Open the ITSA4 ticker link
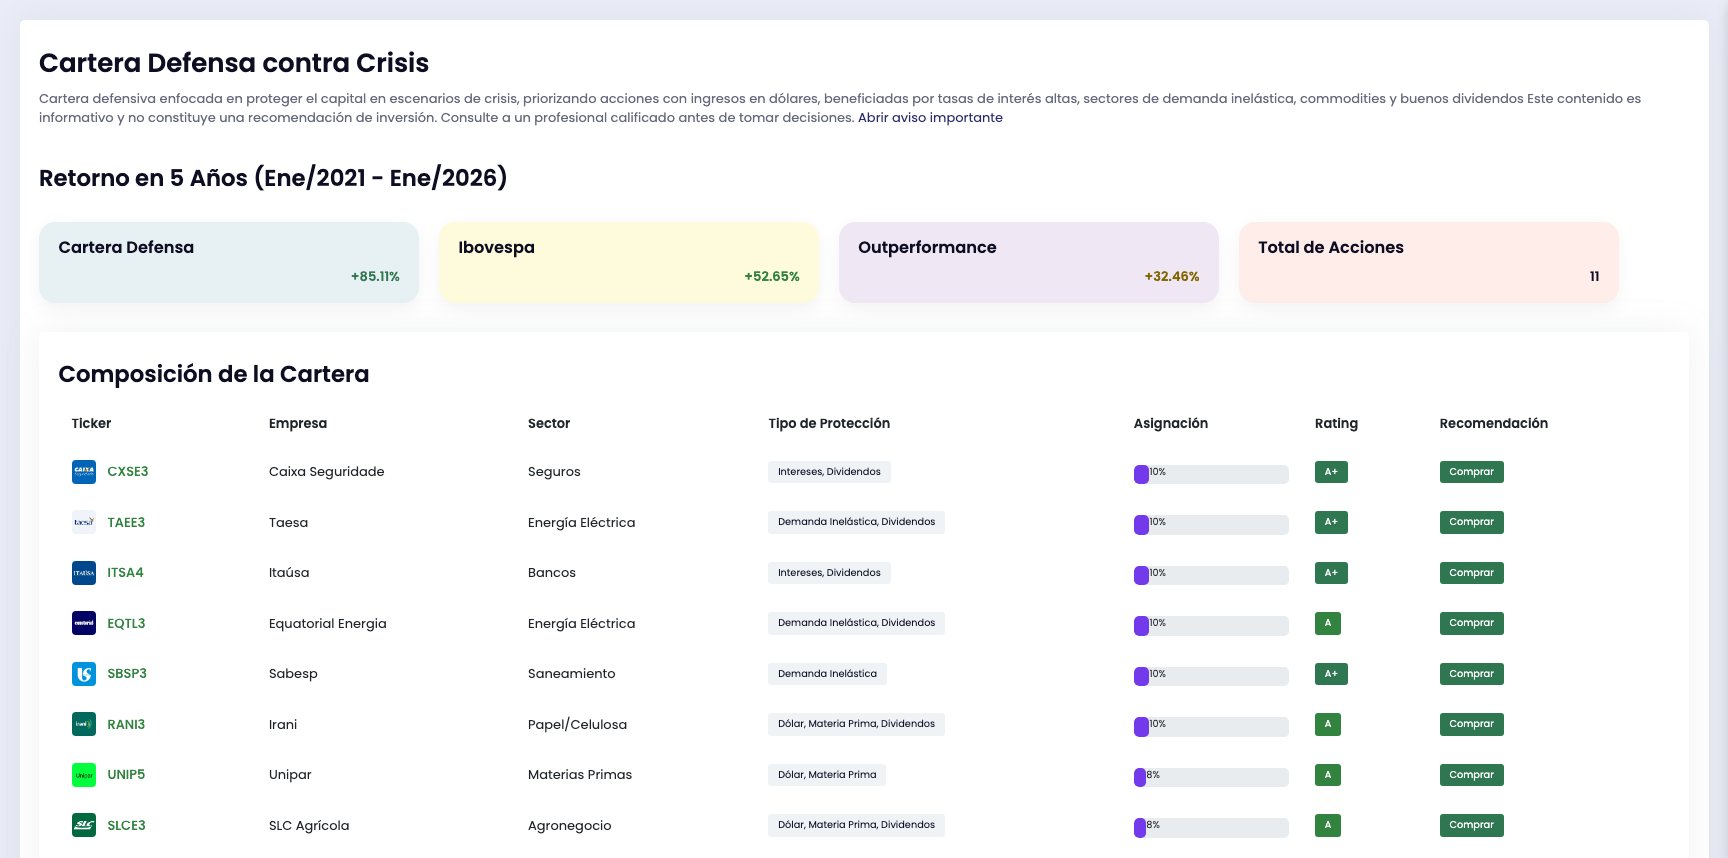 [125, 573]
